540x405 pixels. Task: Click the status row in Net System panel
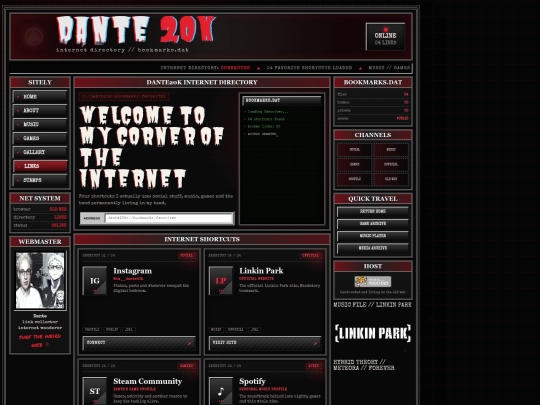40,225
